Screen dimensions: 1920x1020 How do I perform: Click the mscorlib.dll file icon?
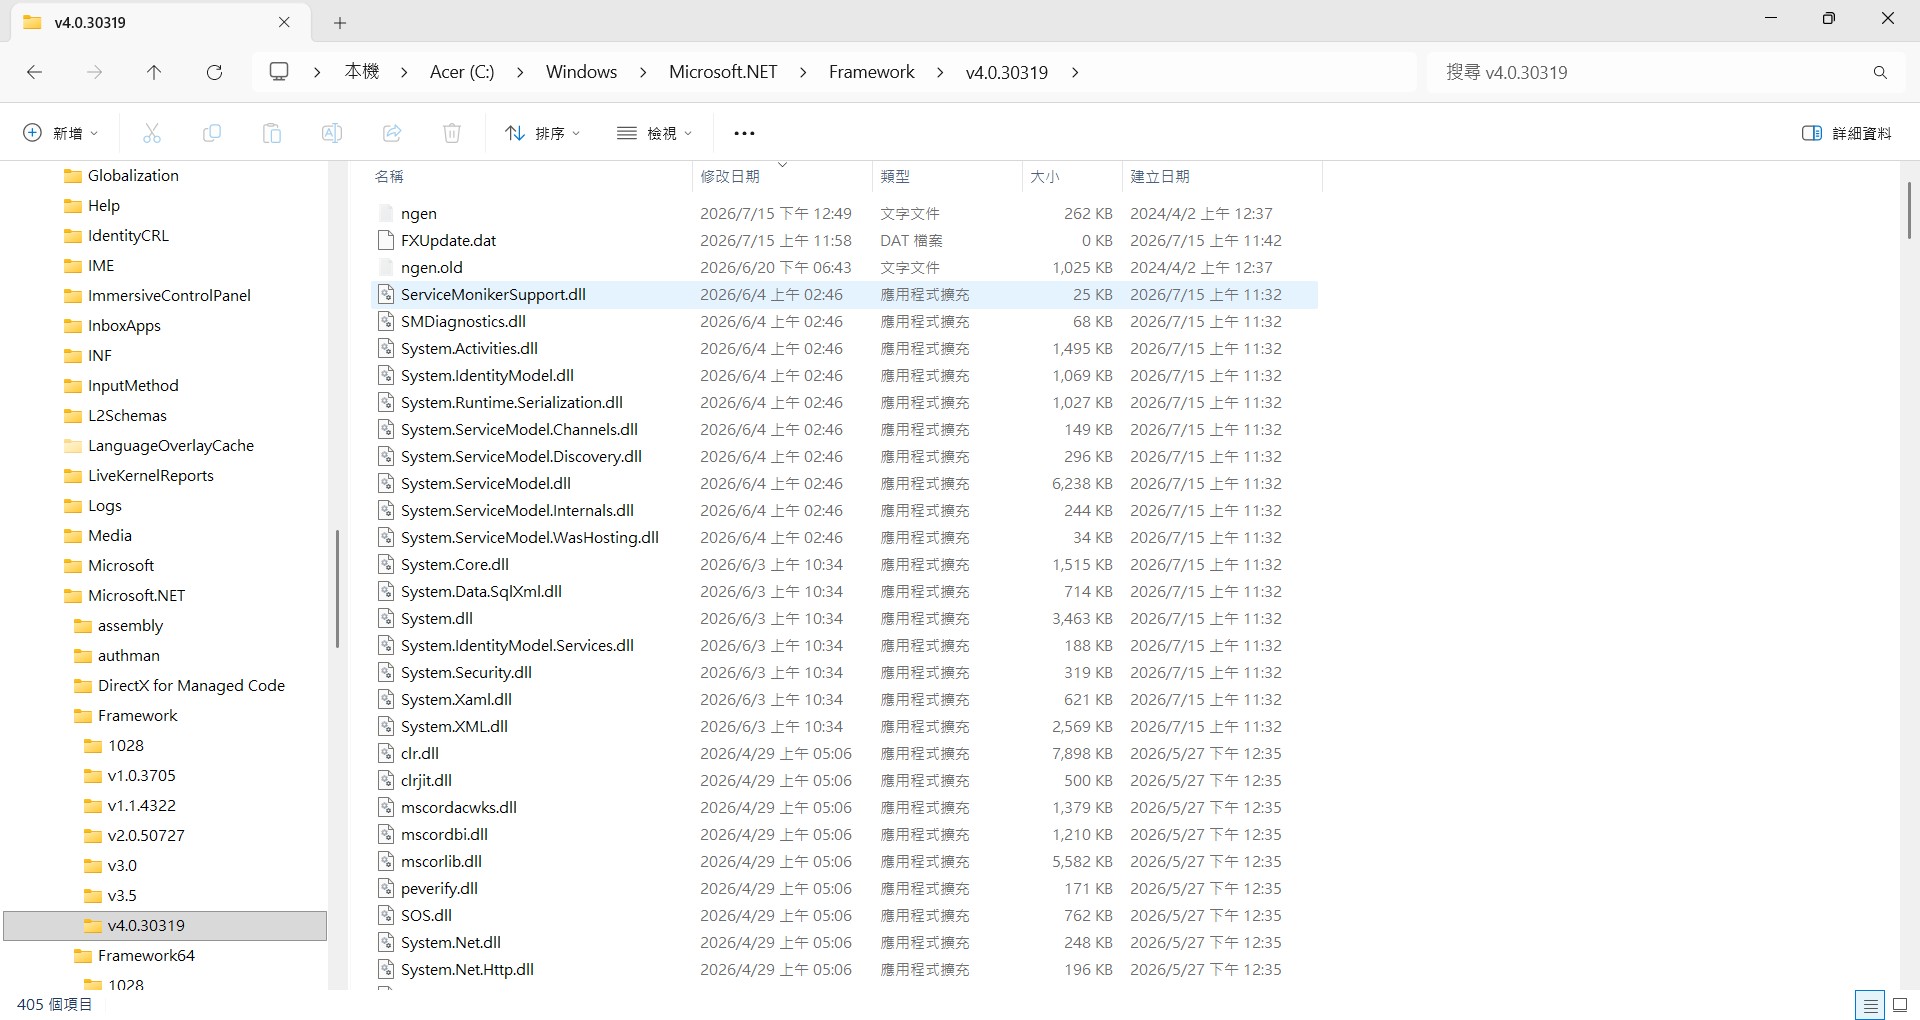coord(386,862)
